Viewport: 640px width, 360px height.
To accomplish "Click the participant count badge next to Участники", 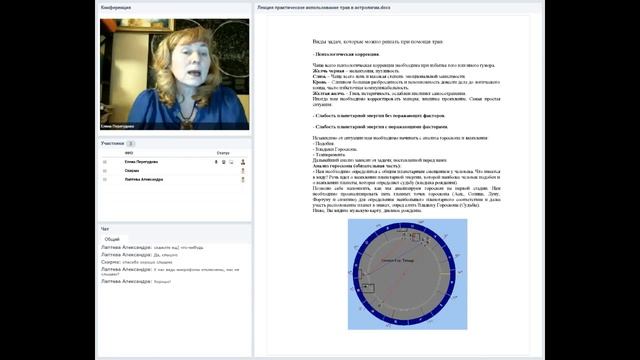I will click(131, 144).
